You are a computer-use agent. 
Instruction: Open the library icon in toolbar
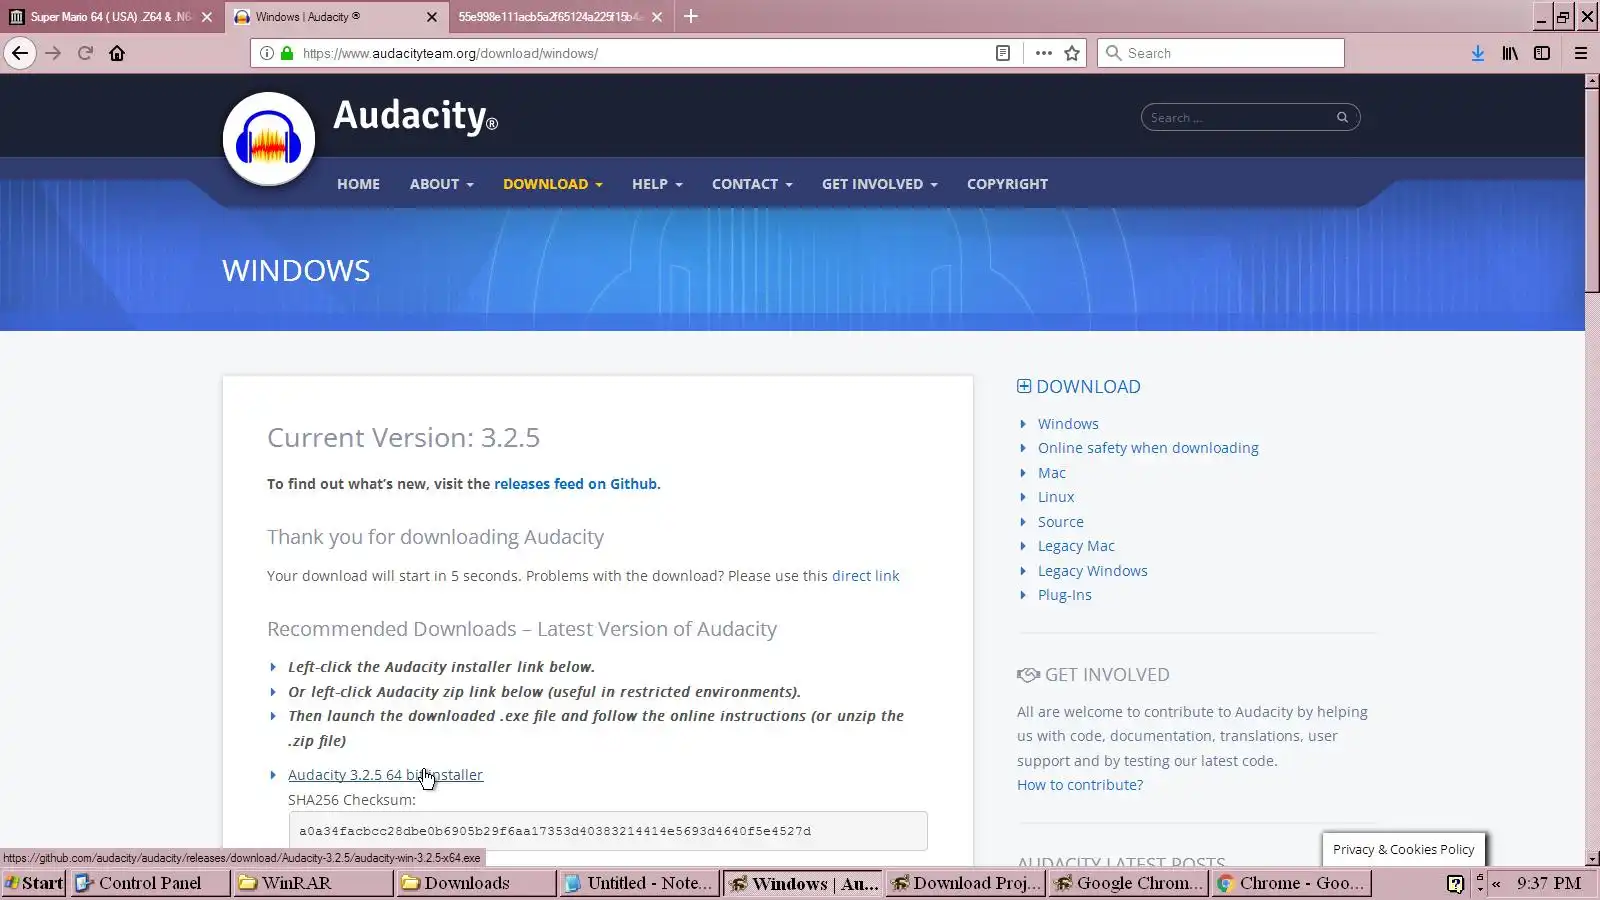coord(1510,53)
